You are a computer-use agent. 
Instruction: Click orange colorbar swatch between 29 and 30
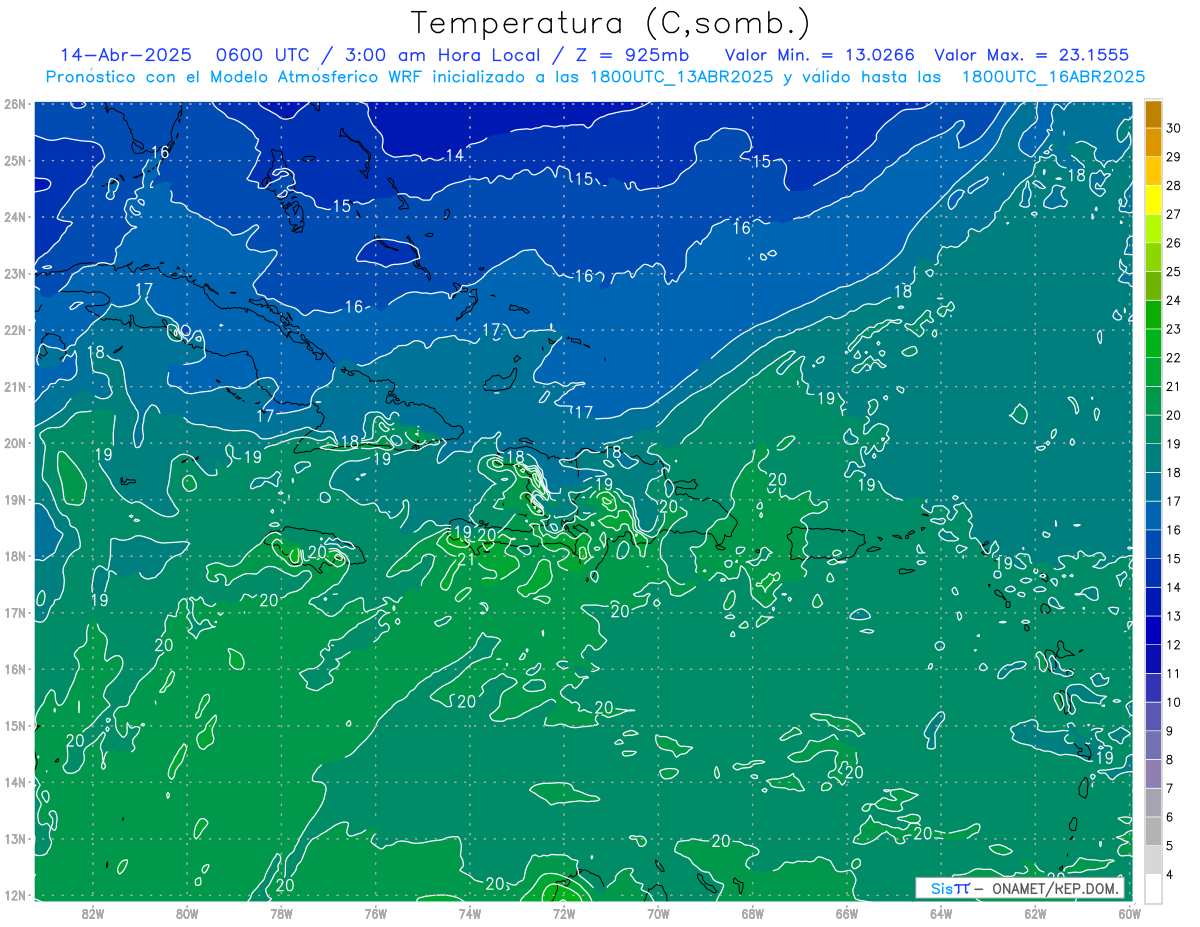1154,142
